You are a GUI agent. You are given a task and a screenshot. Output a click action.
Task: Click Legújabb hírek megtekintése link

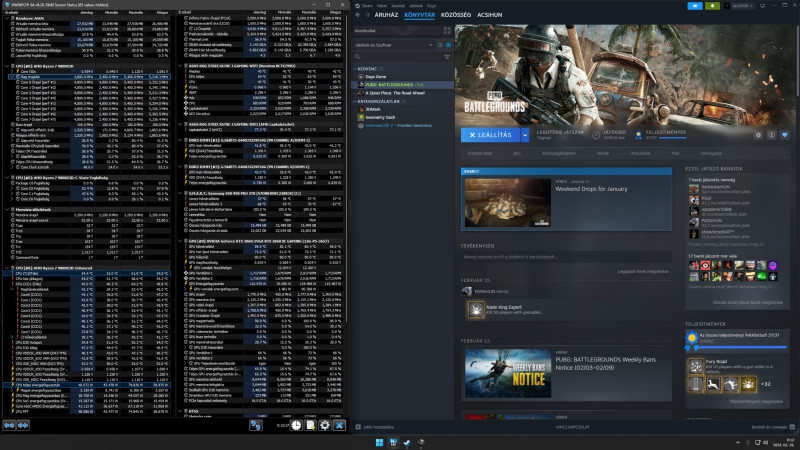click(643, 271)
